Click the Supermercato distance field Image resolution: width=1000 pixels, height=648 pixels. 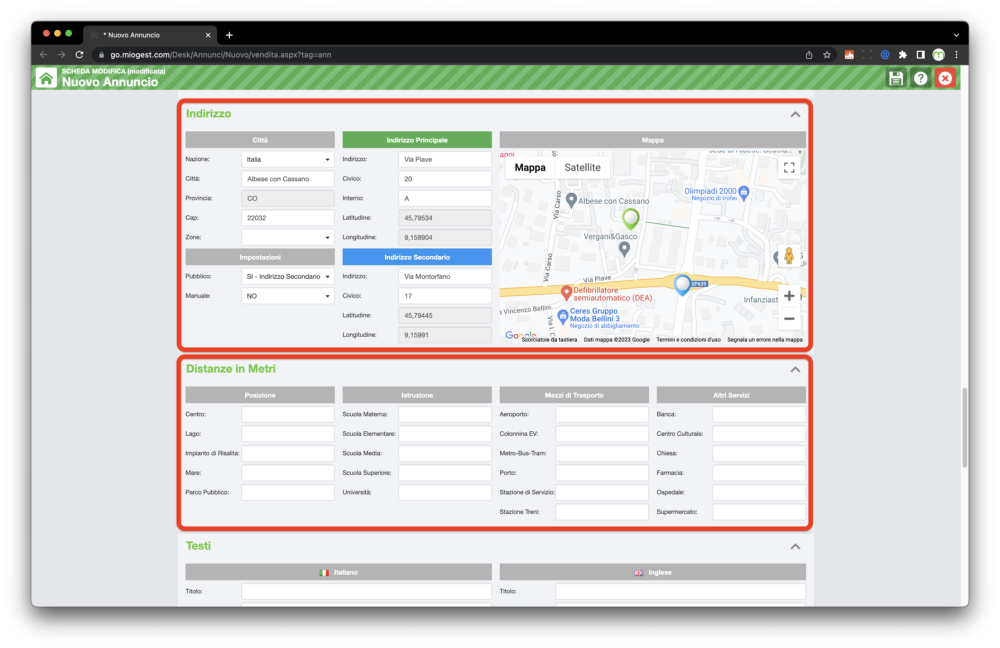pos(759,512)
